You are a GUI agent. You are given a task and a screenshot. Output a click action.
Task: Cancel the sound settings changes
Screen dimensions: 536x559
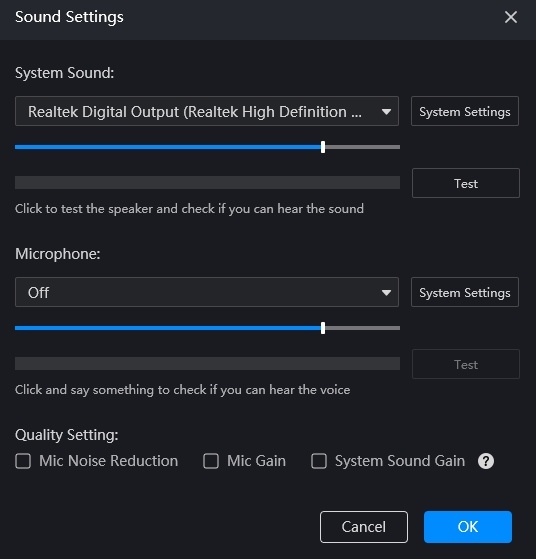(x=364, y=527)
